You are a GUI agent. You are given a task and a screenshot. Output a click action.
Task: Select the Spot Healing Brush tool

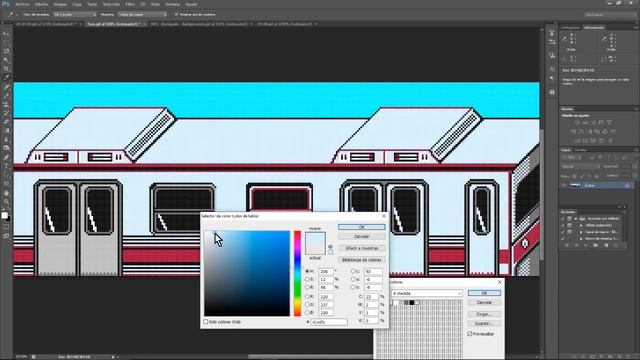point(6,87)
